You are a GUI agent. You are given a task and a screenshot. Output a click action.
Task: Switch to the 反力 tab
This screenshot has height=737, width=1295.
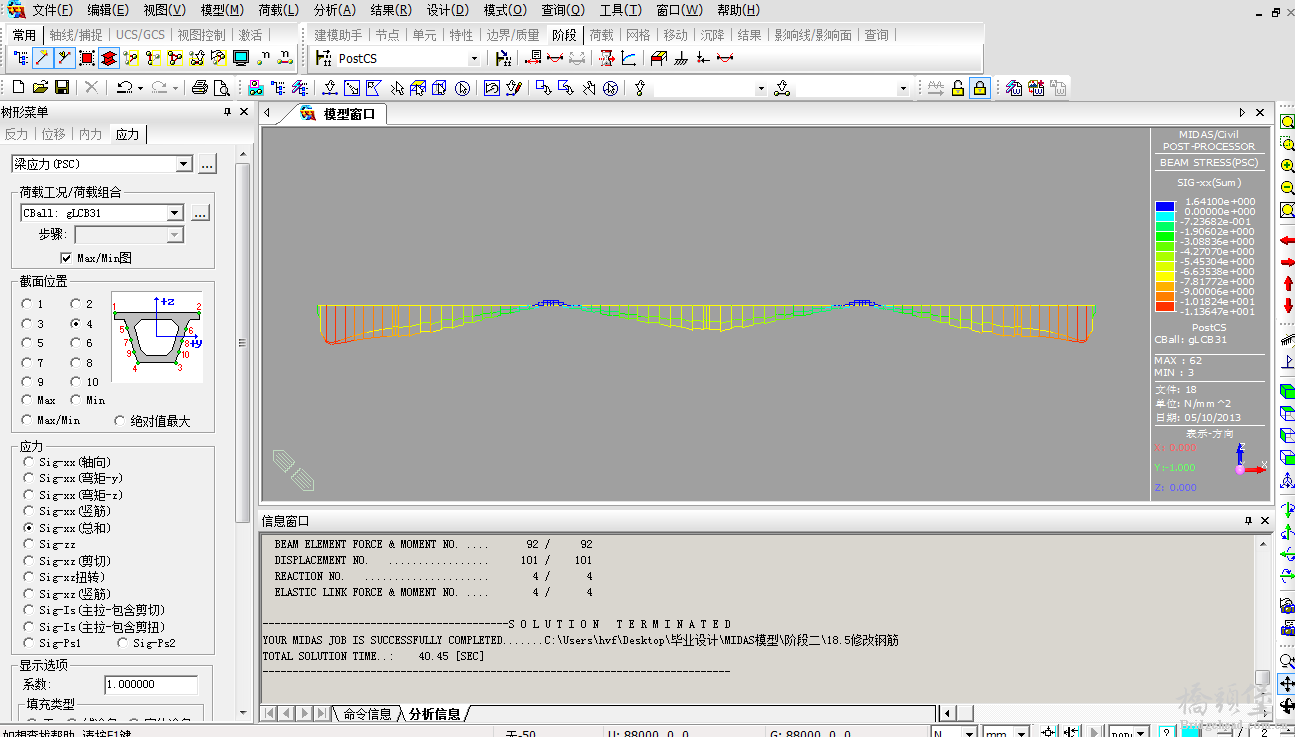[x=17, y=134]
